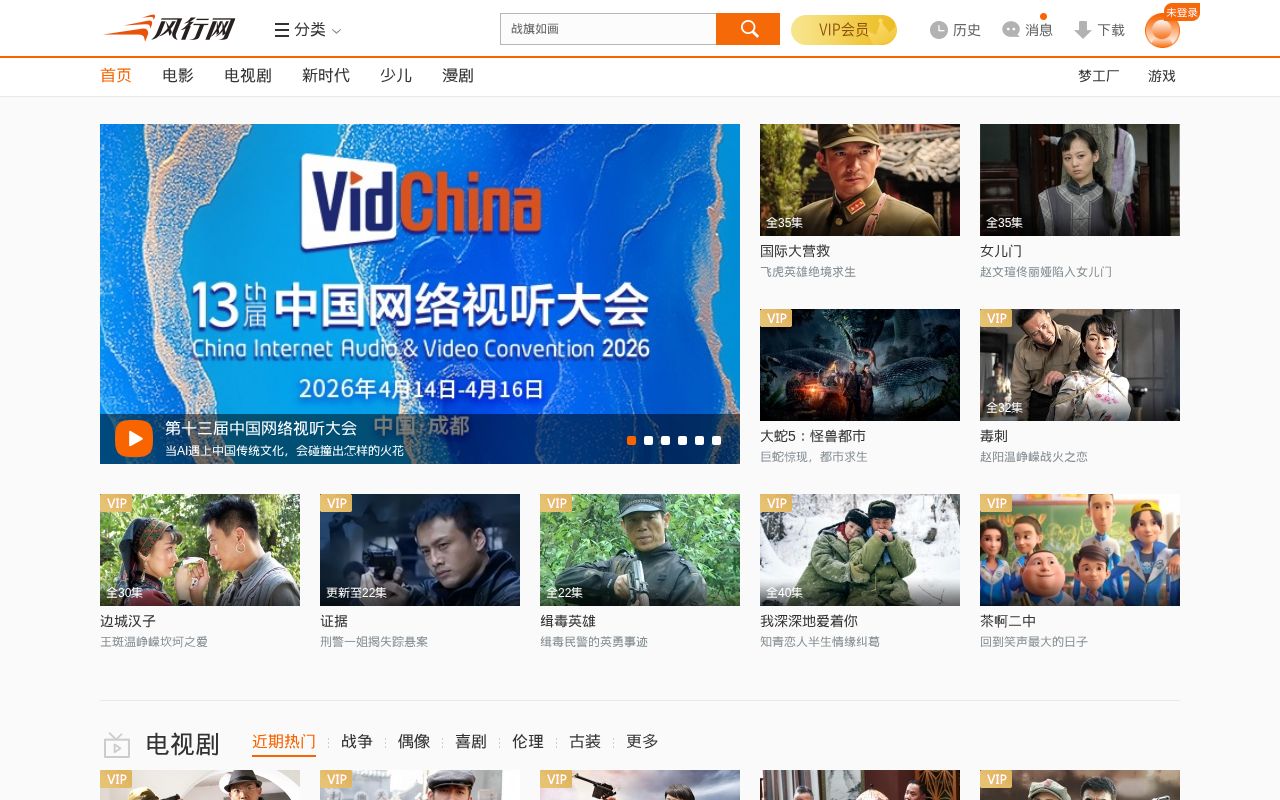Open the VIP会员 membership button
Image resolution: width=1280 pixels, height=800 pixels.
point(844,30)
